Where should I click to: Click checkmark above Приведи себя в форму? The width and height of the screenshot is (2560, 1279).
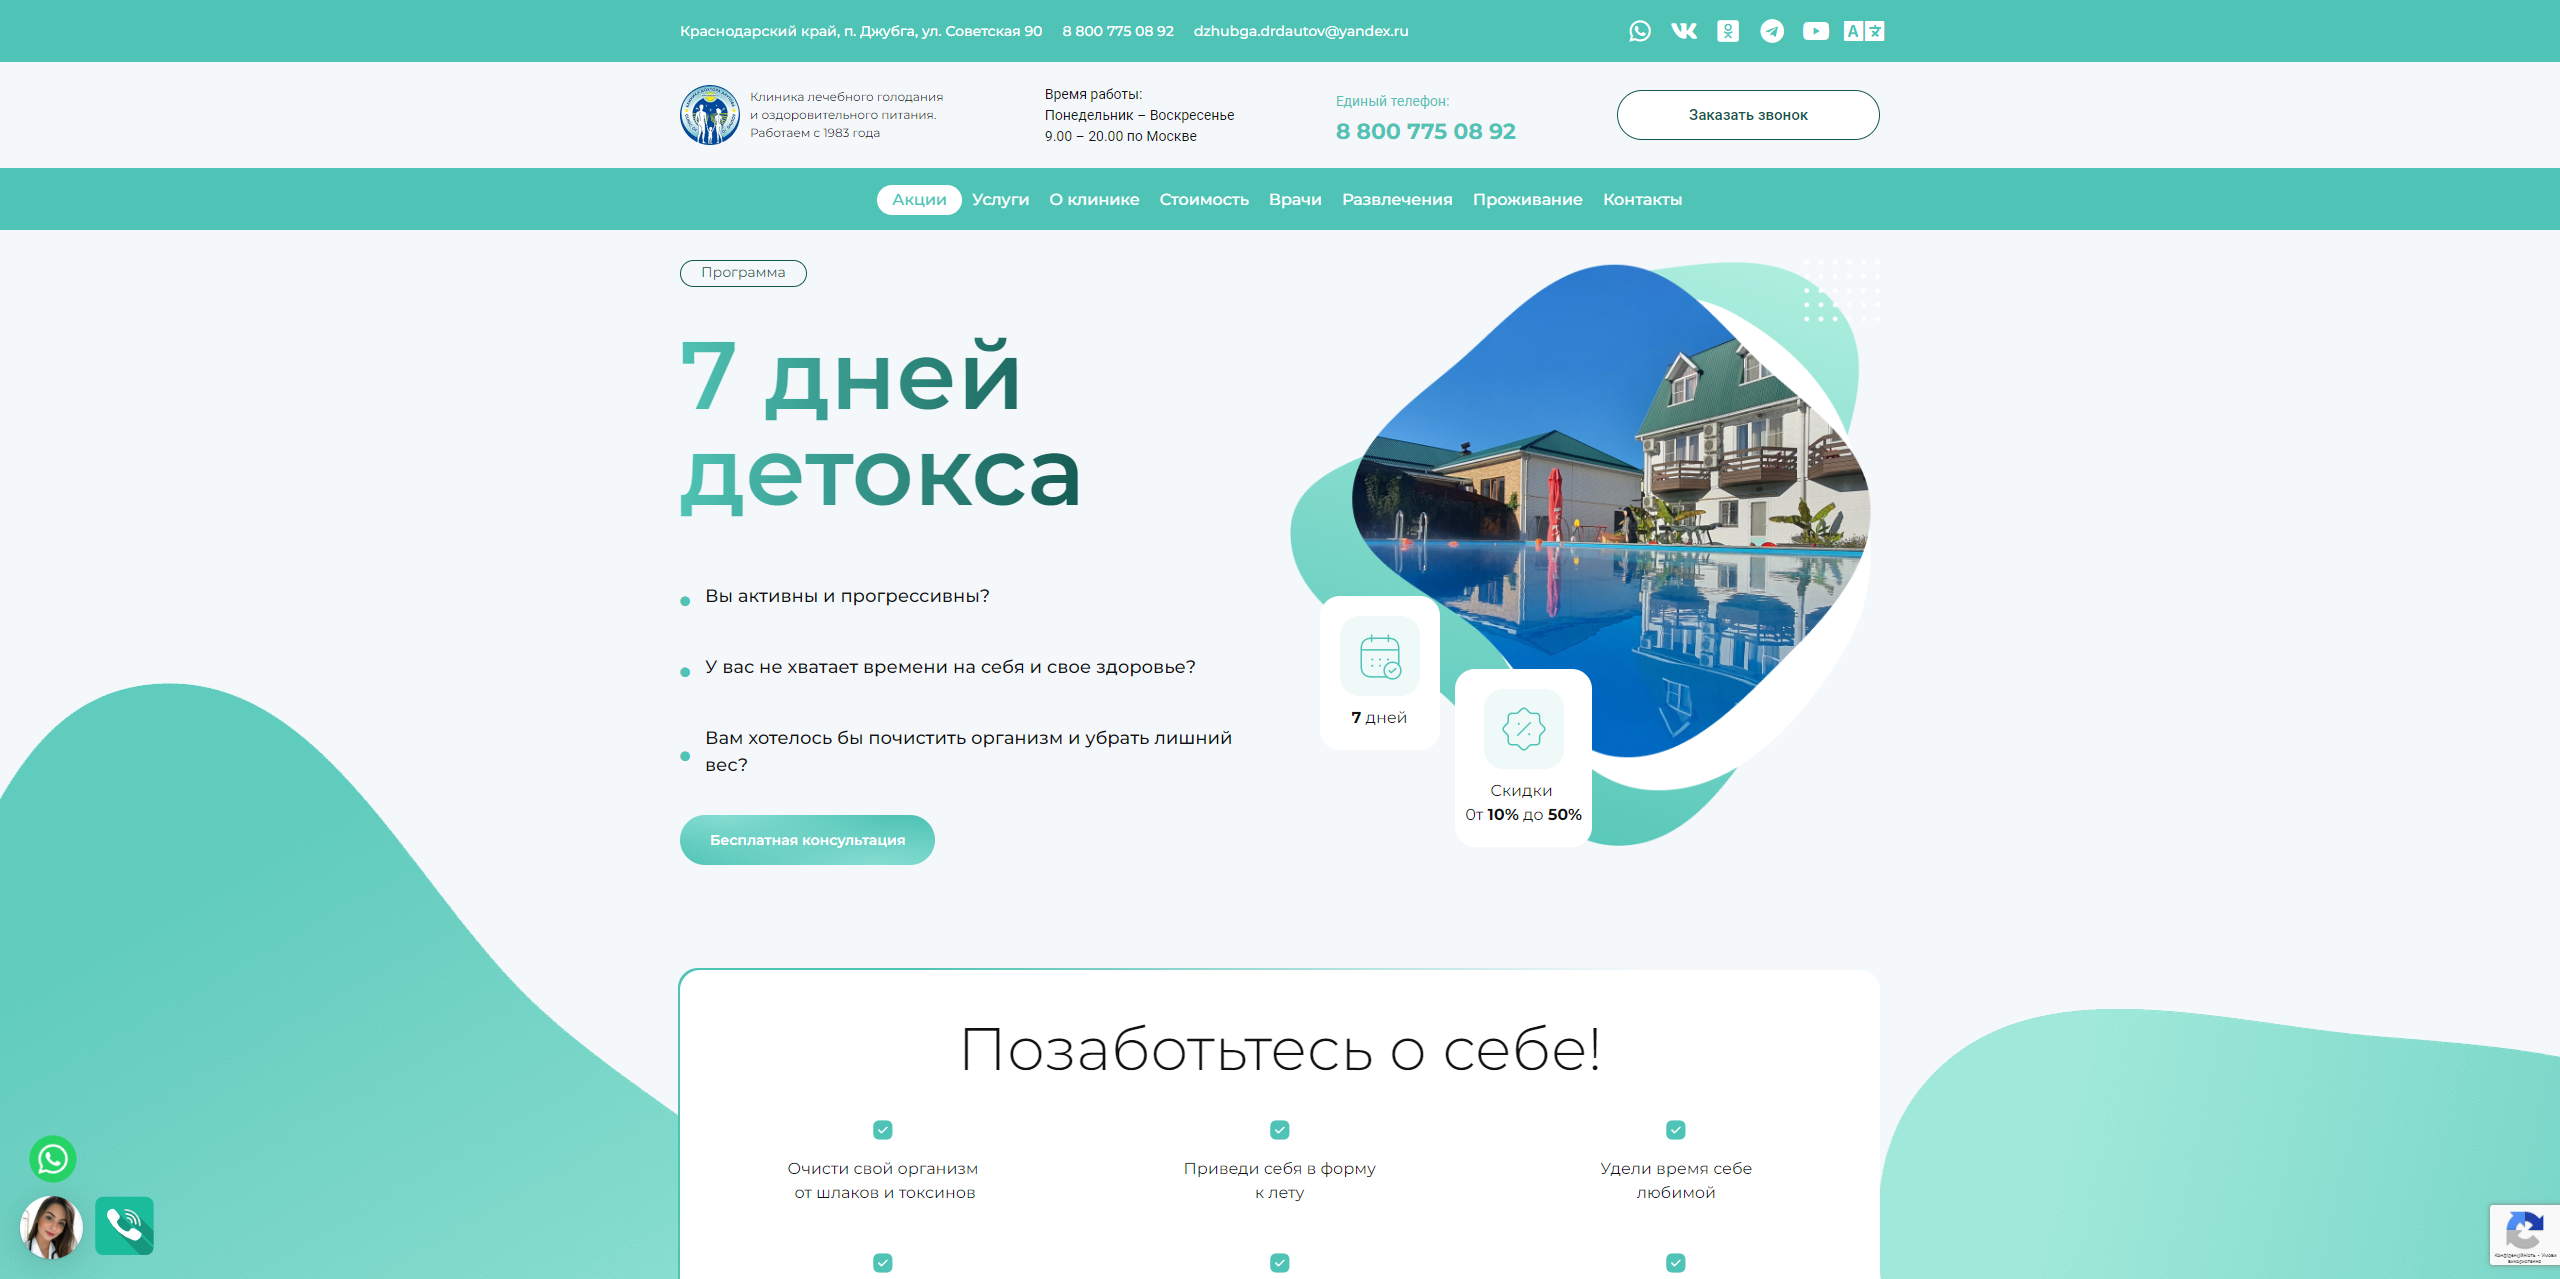tap(1279, 1130)
